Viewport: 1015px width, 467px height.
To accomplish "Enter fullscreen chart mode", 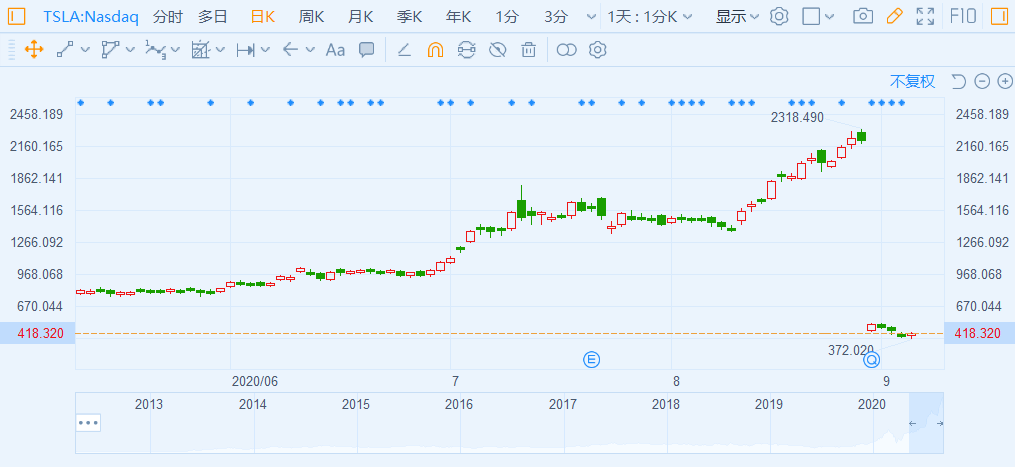I will [x=926, y=17].
